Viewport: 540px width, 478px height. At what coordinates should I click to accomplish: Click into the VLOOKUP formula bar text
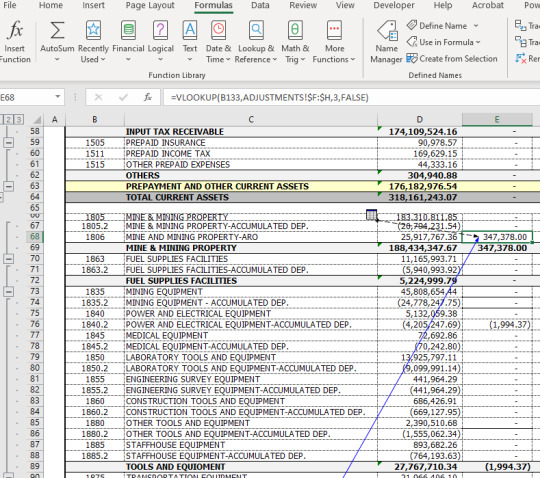coord(270,97)
